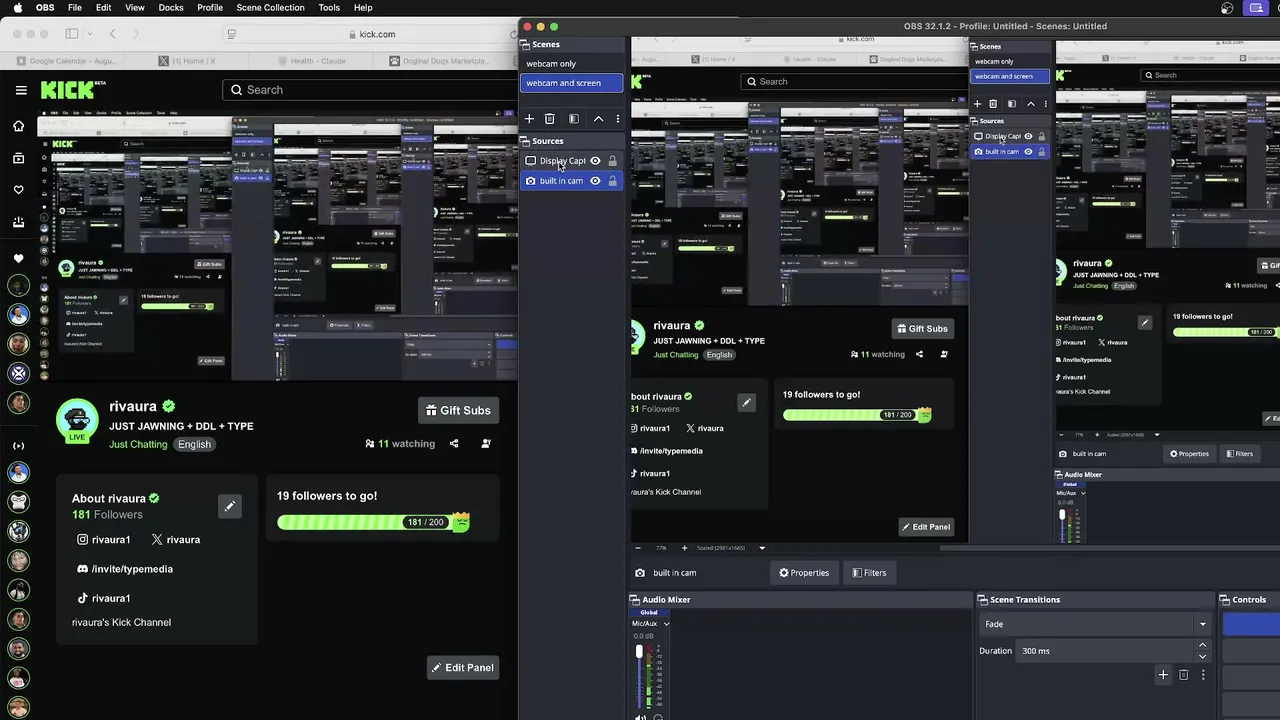Image resolution: width=1280 pixels, height=720 pixels.
Task: Toggle visibility of the Display Capture source
Action: (x=595, y=161)
